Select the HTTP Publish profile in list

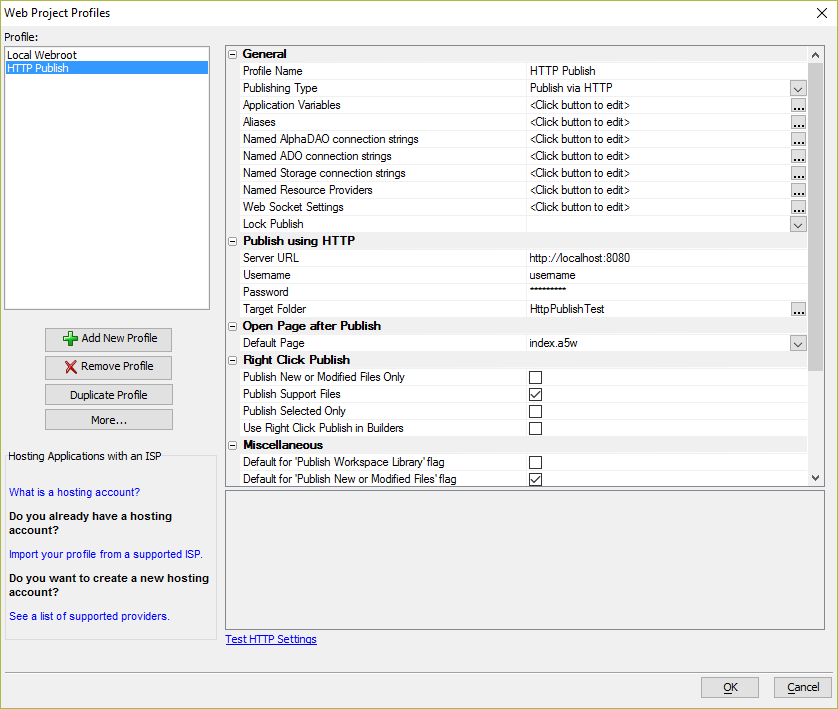click(107, 68)
